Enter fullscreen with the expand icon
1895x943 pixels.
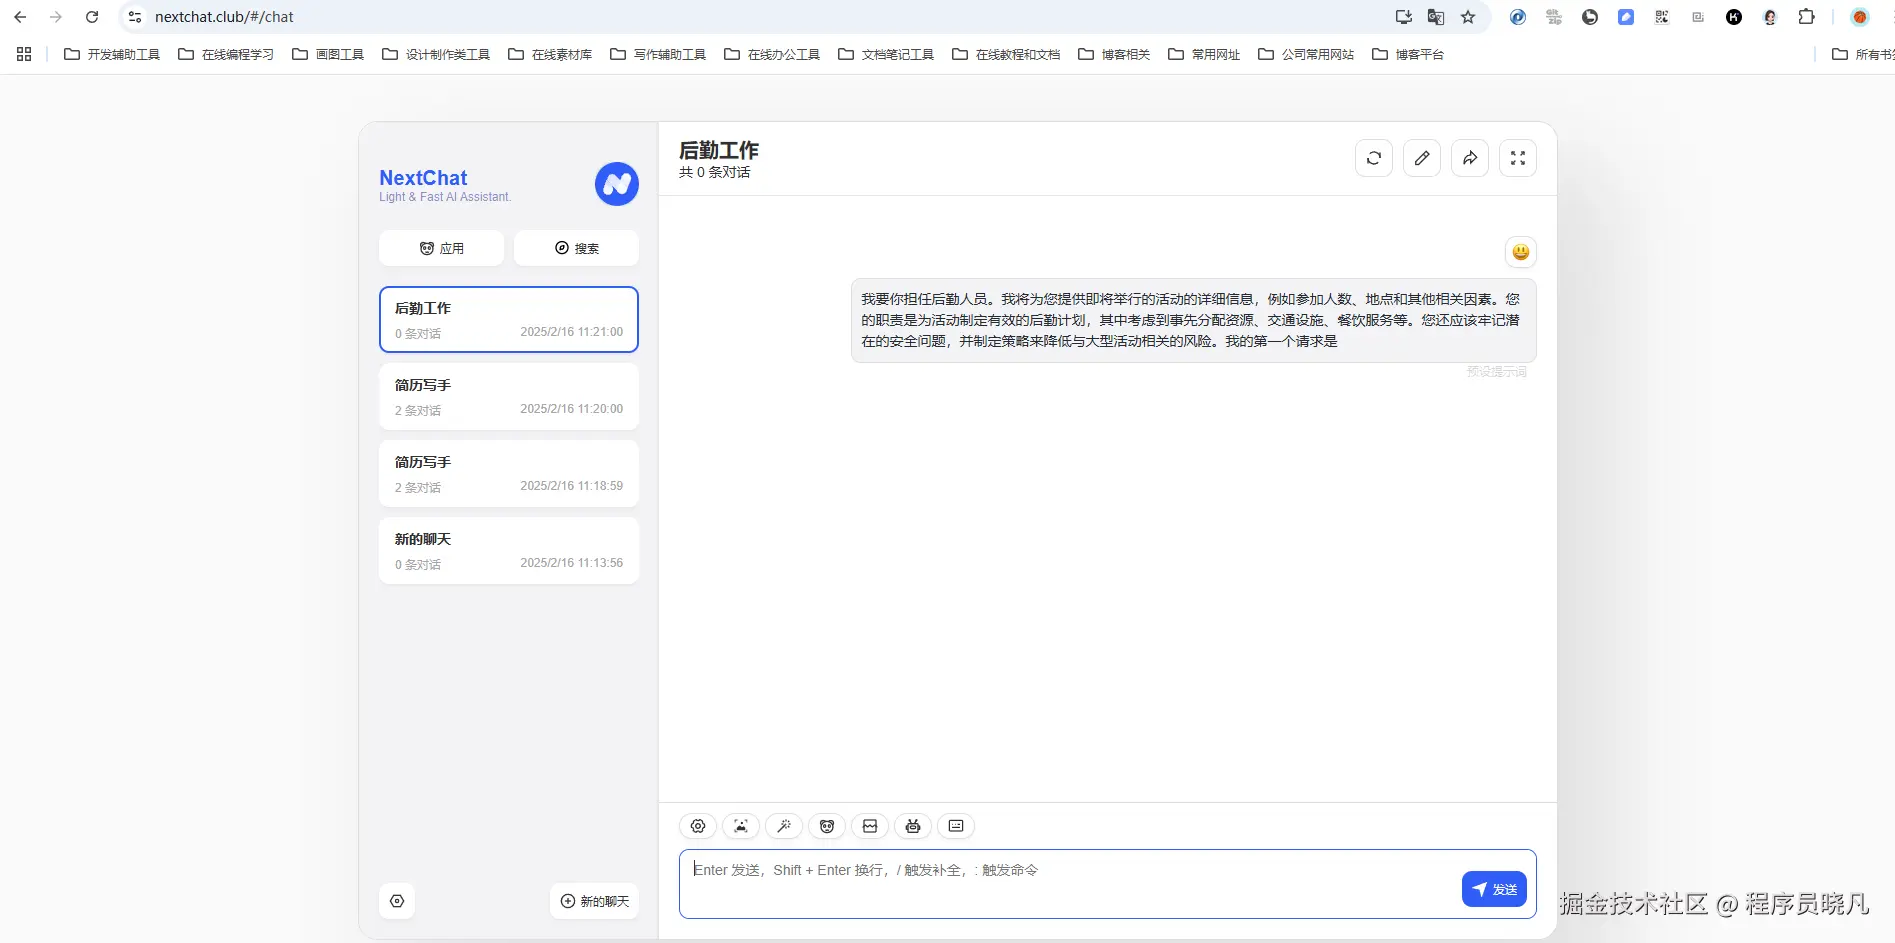(x=1517, y=157)
